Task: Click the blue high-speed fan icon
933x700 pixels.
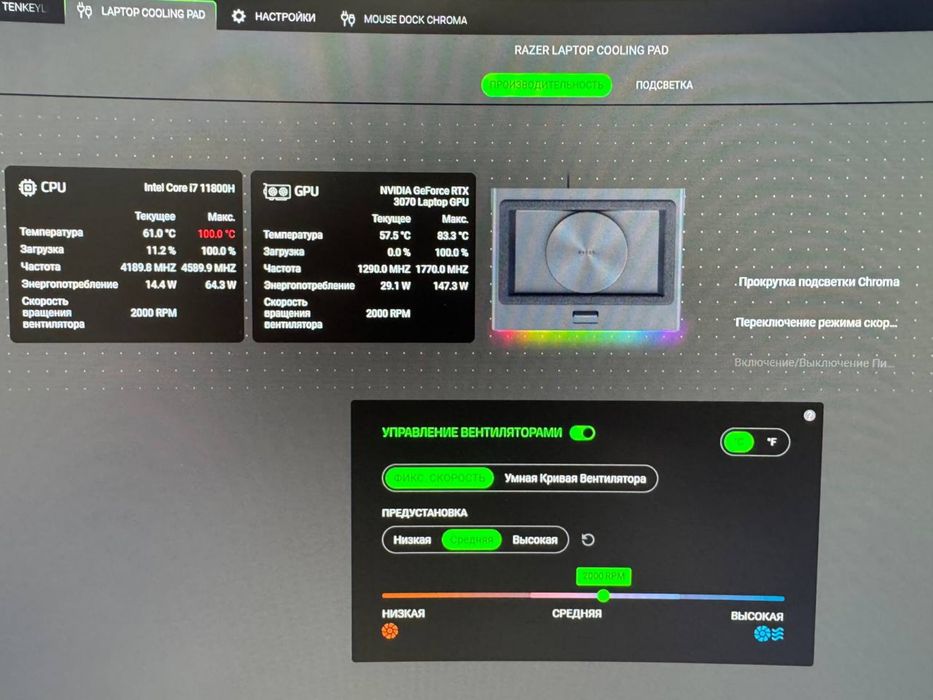Action: (769, 634)
